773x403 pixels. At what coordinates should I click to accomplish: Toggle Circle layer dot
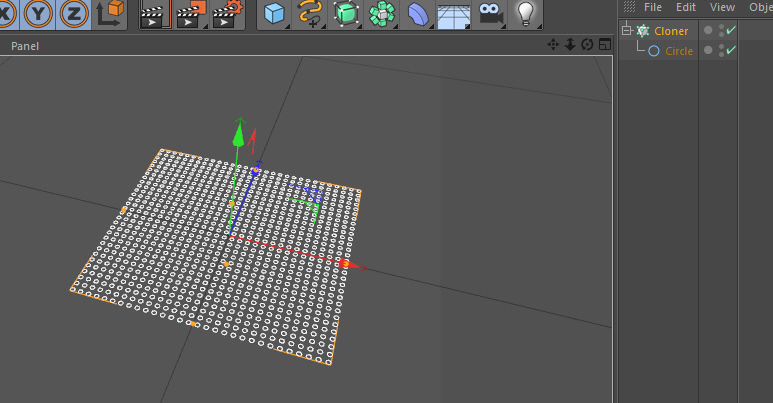pyautogui.click(x=708, y=50)
